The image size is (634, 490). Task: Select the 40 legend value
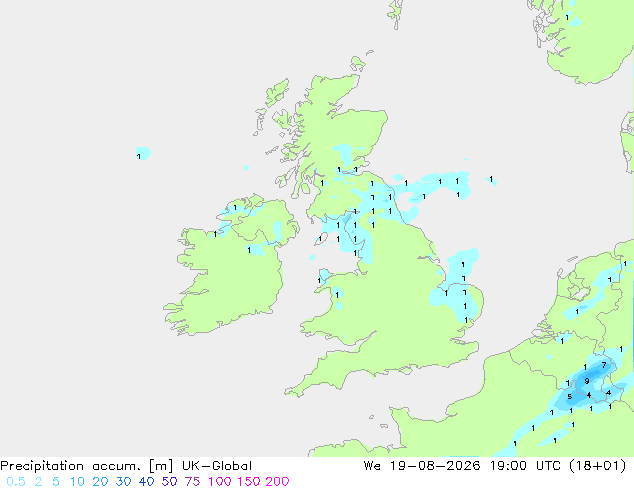[146, 482]
